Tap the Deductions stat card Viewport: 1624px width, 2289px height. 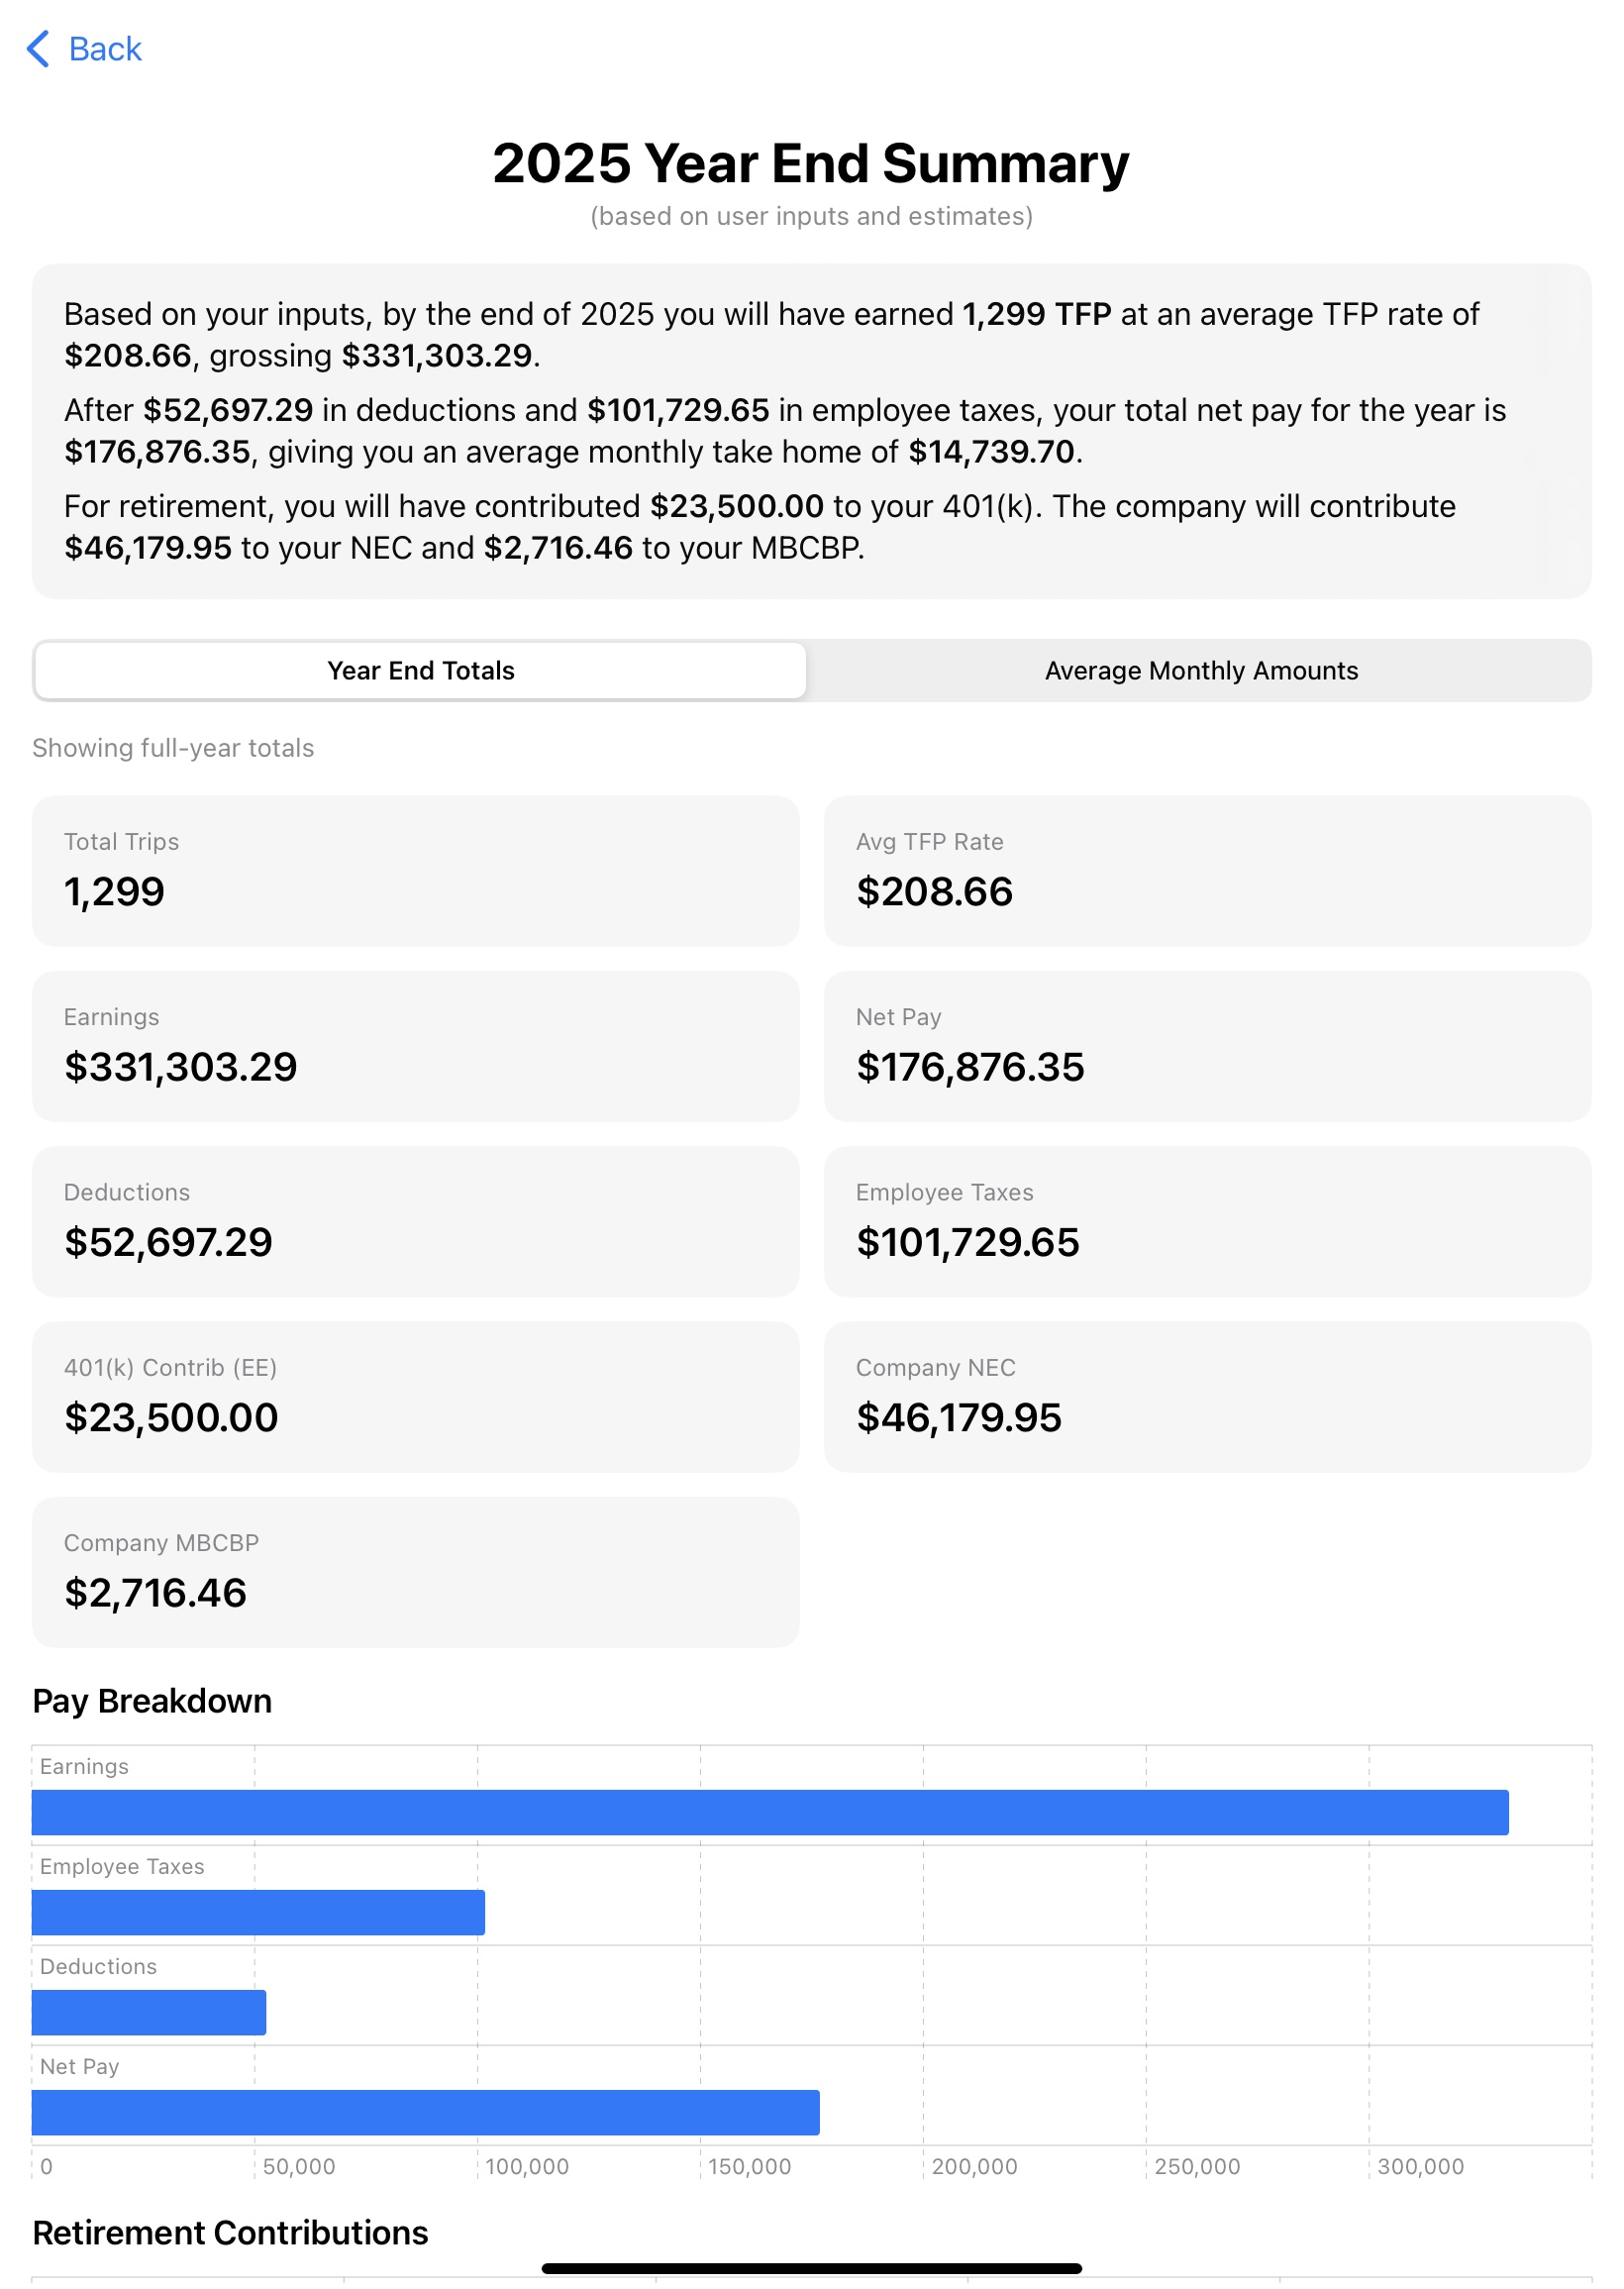(416, 1221)
